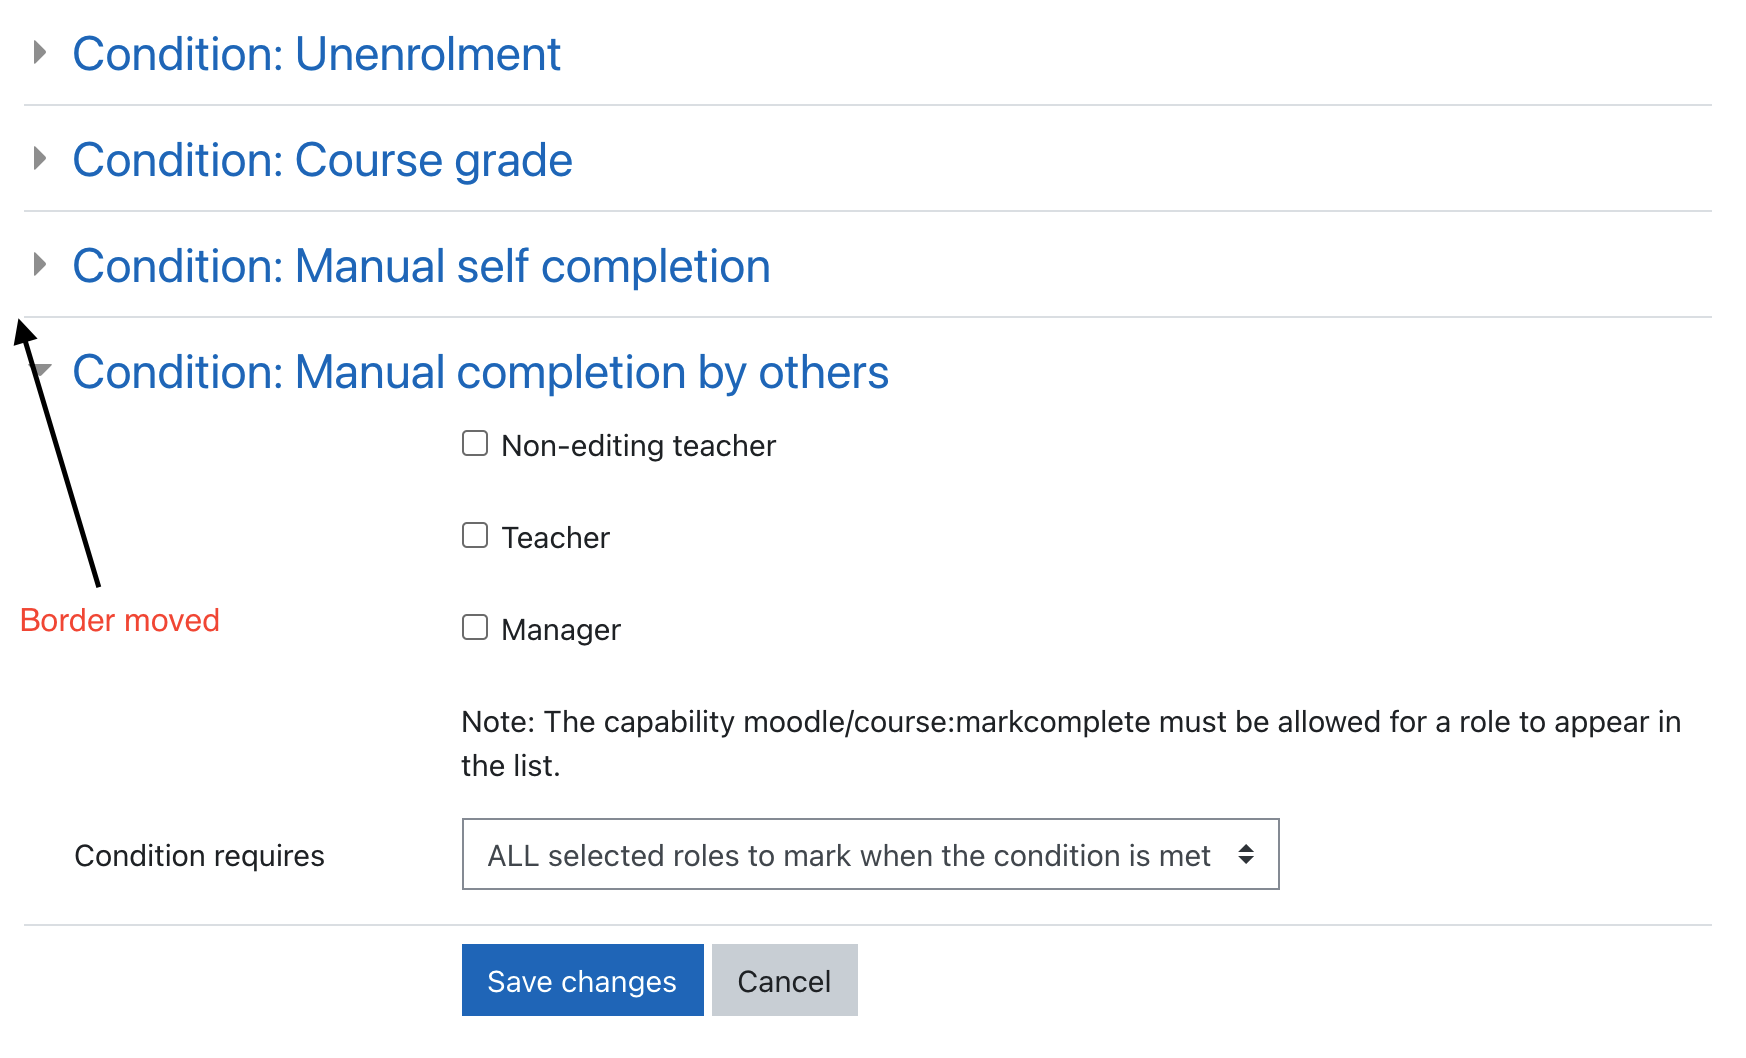
Task: Cancel the completion settings form
Action: tap(784, 980)
